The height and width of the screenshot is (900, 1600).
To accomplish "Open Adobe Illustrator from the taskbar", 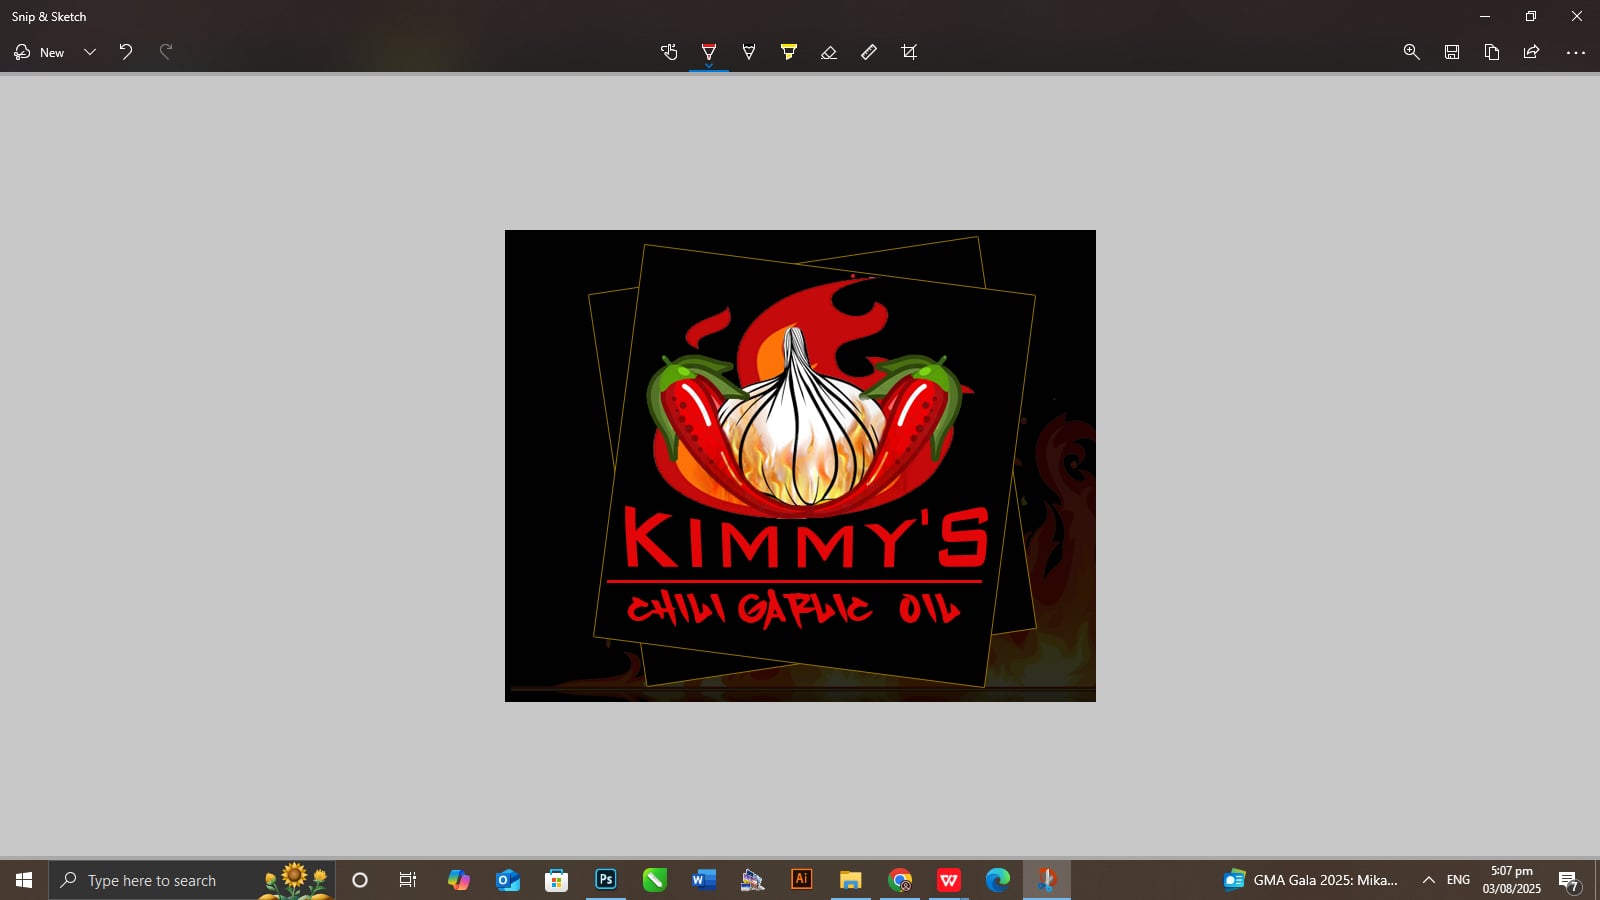I will click(x=801, y=880).
